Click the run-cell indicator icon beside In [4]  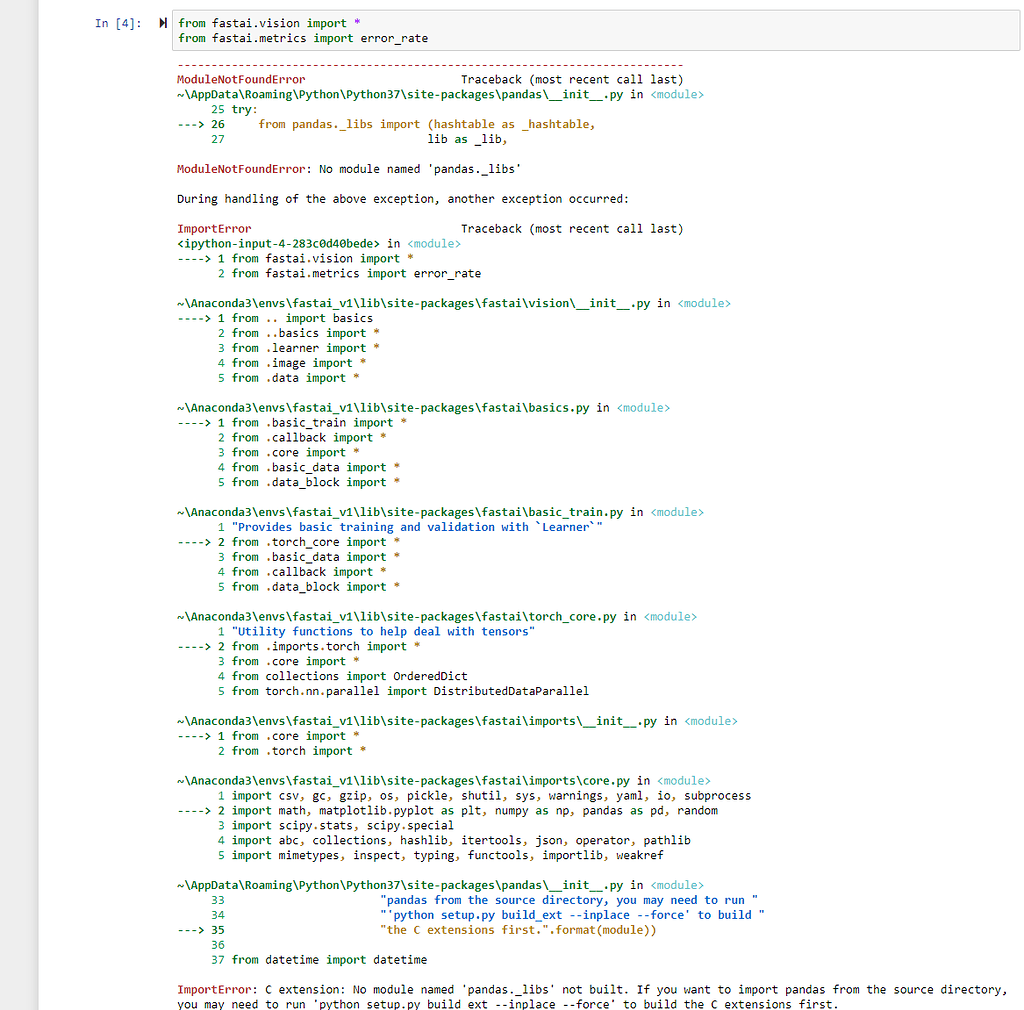coord(163,21)
